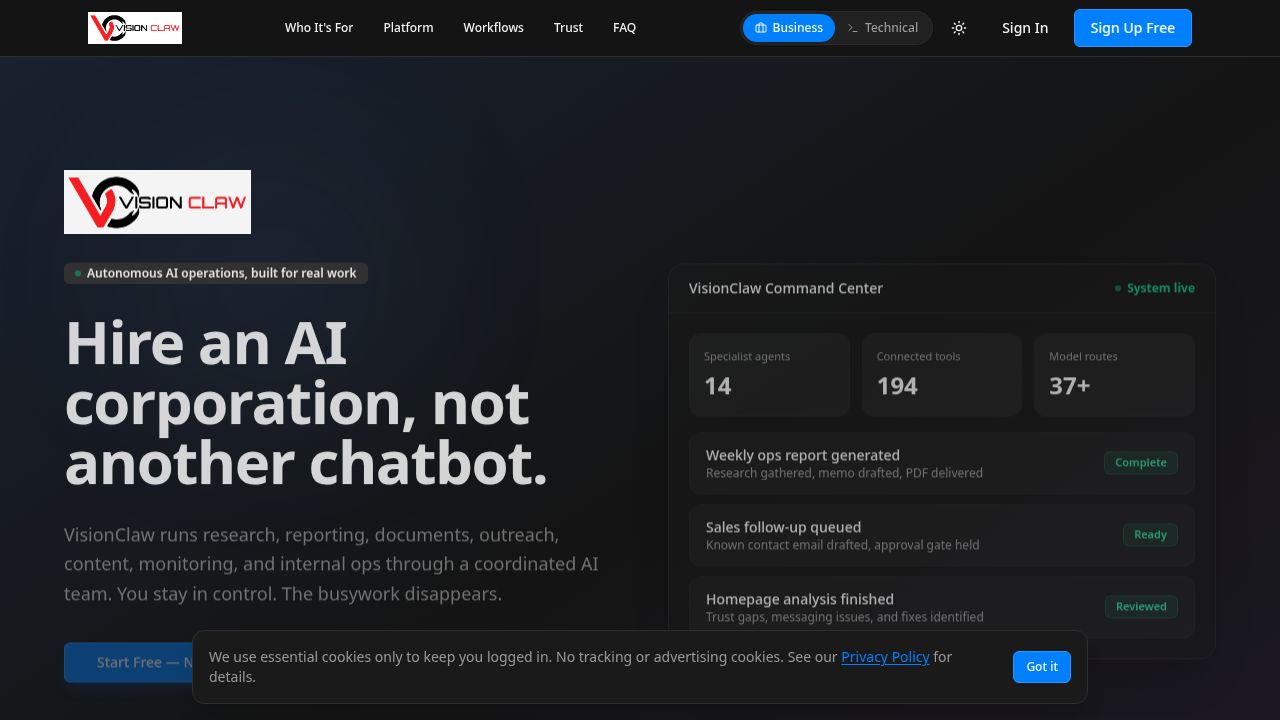Click the System live green status dot
Image resolution: width=1280 pixels, height=720 pixels.
tap(1117, 288)
